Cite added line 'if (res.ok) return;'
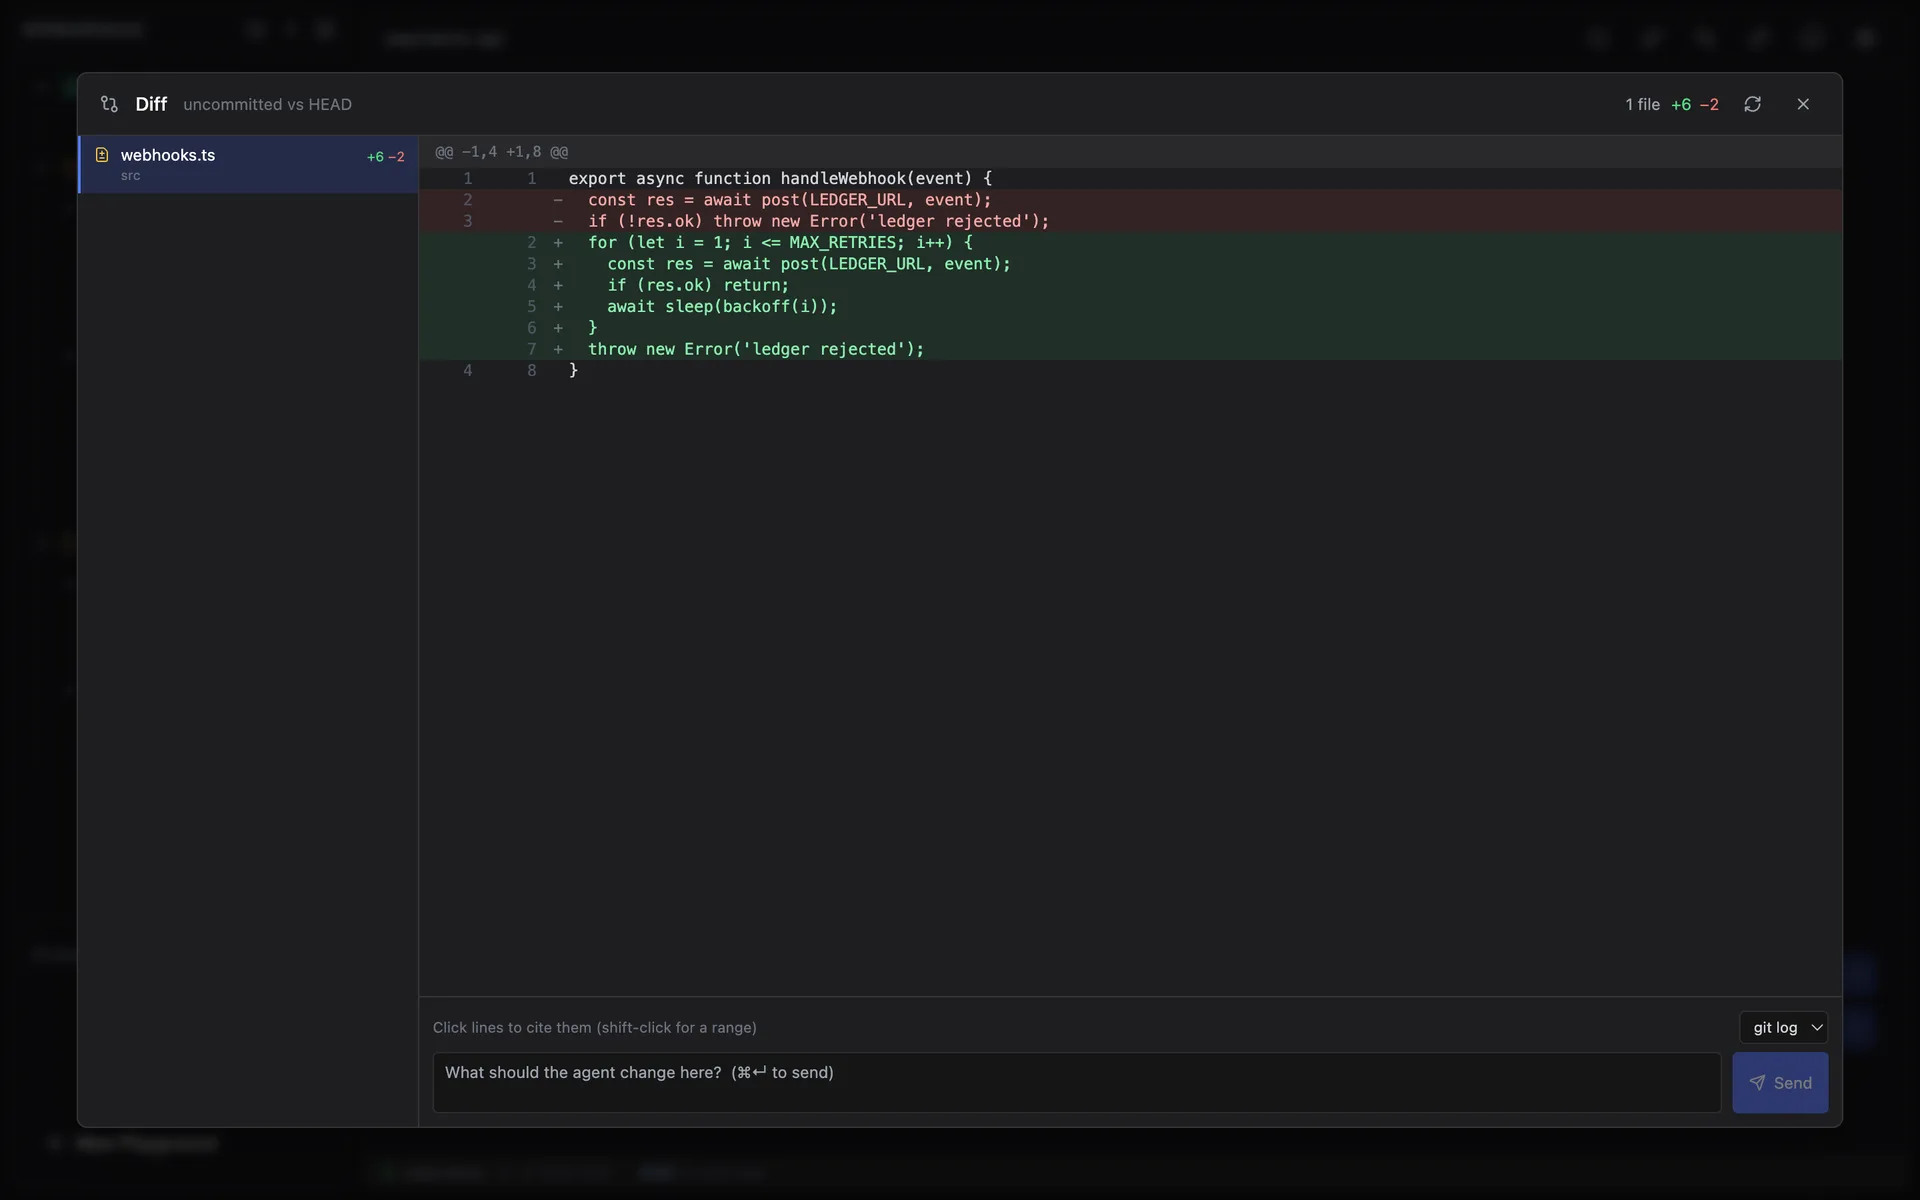 click(1130, 285)
